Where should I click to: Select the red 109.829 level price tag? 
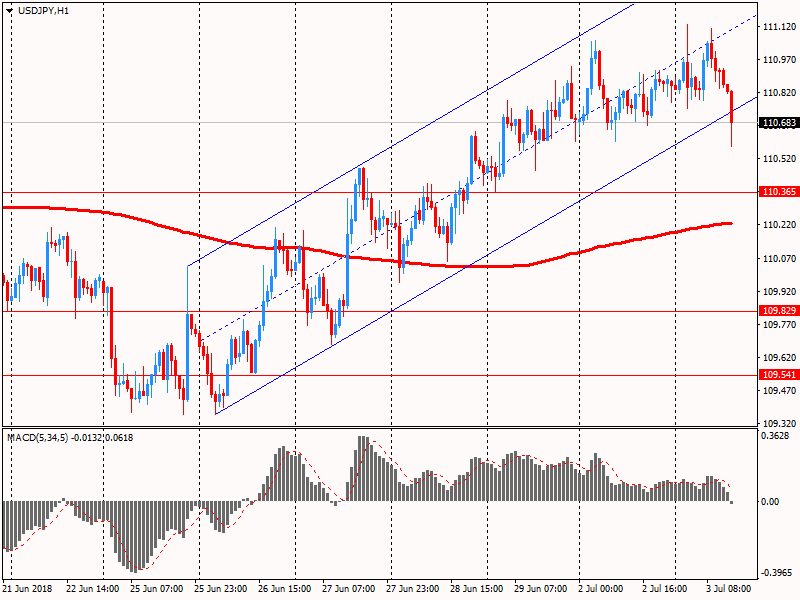coord(778,311)
